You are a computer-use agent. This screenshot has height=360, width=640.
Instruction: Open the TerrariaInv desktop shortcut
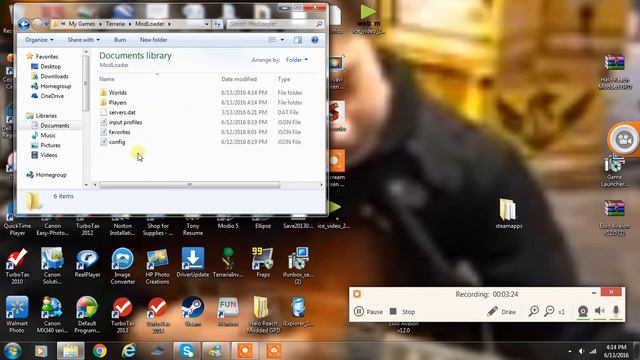(x=228, y=263)
